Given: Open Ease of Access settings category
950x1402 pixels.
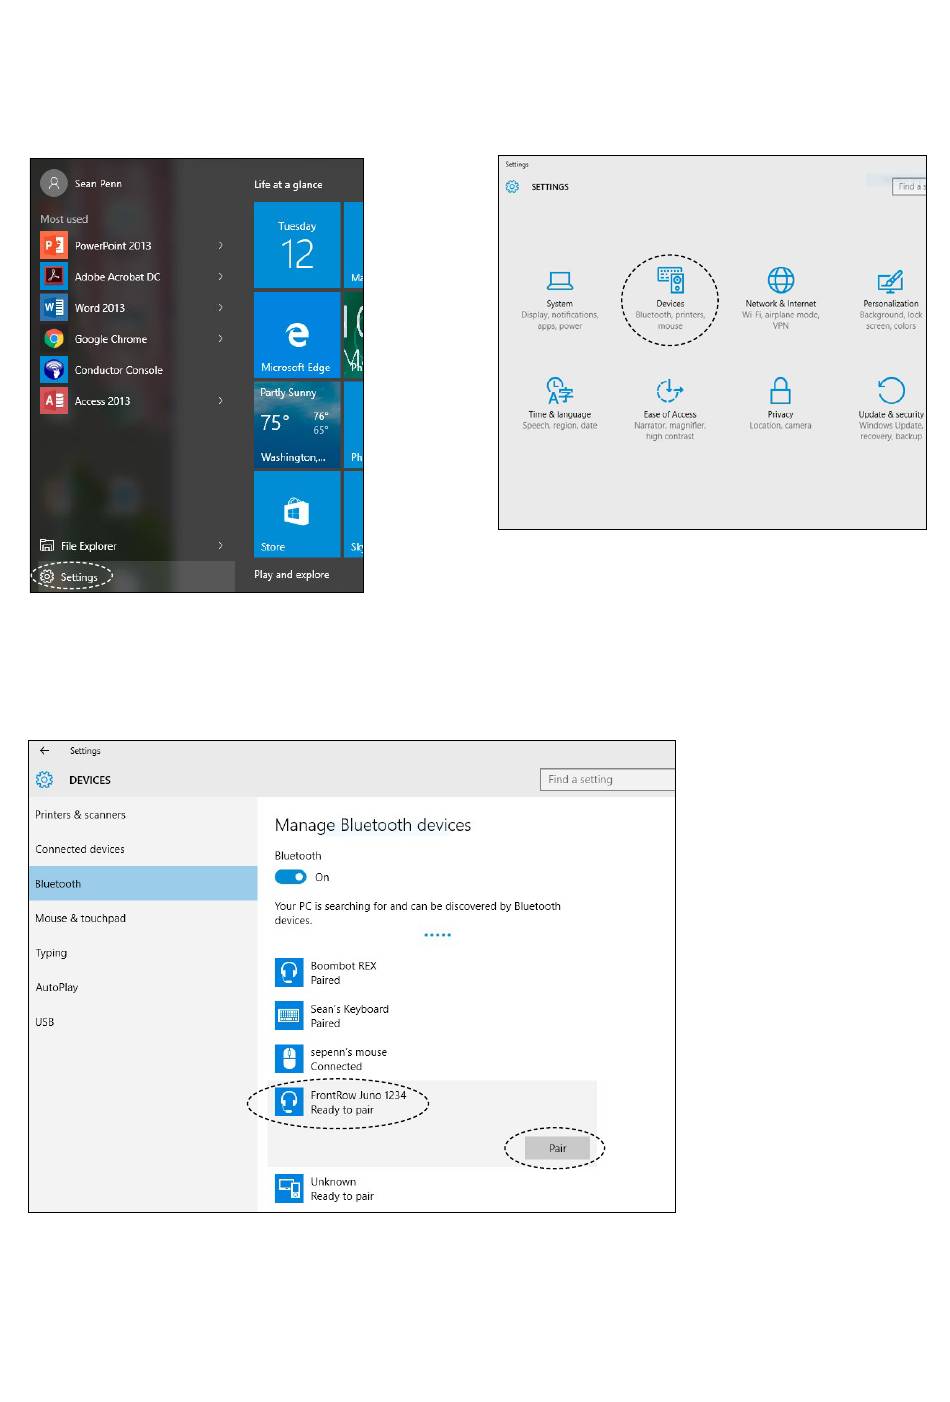Looking at the screenshot, I should tap(670, 408).
